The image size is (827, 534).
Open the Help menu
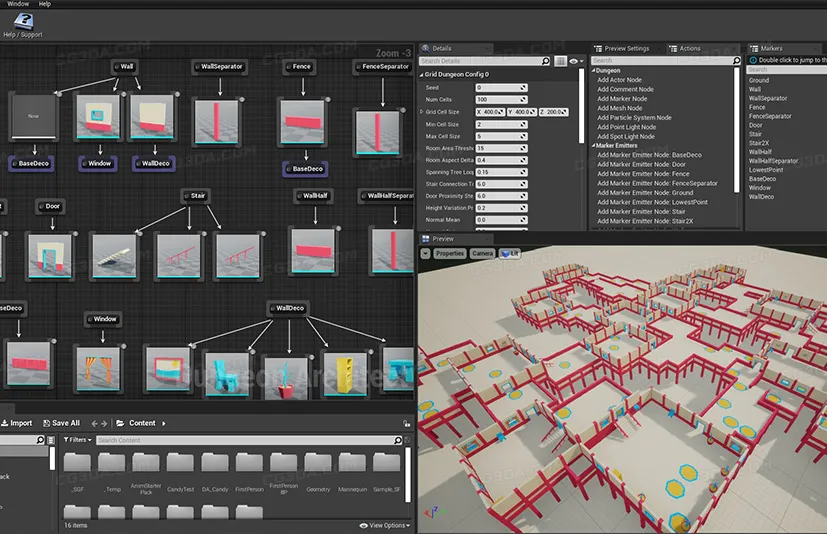pyautogui.click(x=45, y=4)
